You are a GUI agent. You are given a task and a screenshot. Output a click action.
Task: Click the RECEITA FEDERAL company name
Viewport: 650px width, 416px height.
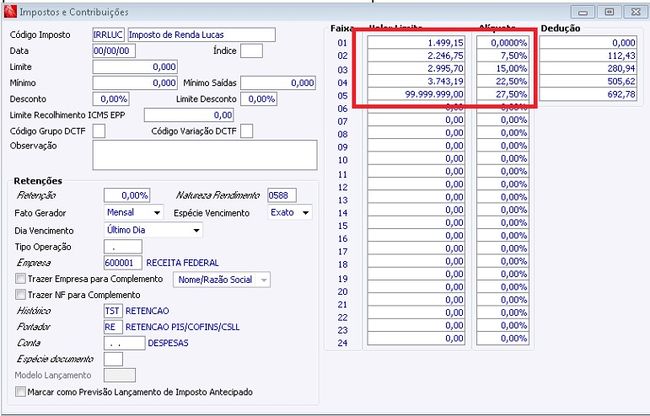pos(182,263)
